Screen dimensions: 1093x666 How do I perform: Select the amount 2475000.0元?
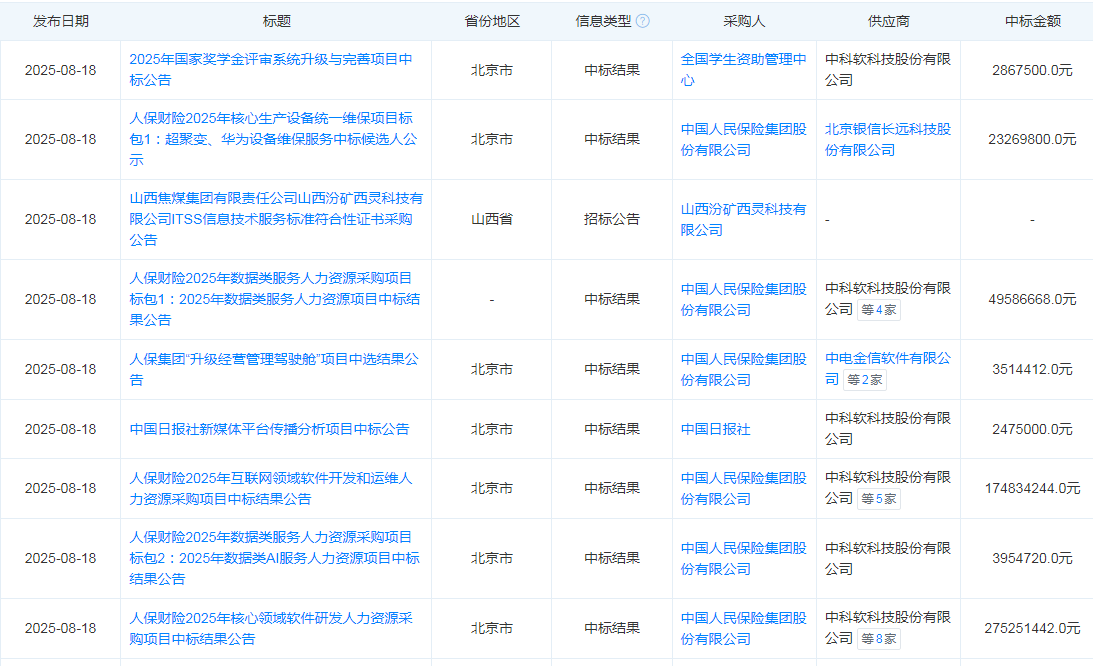(1032, 429)
